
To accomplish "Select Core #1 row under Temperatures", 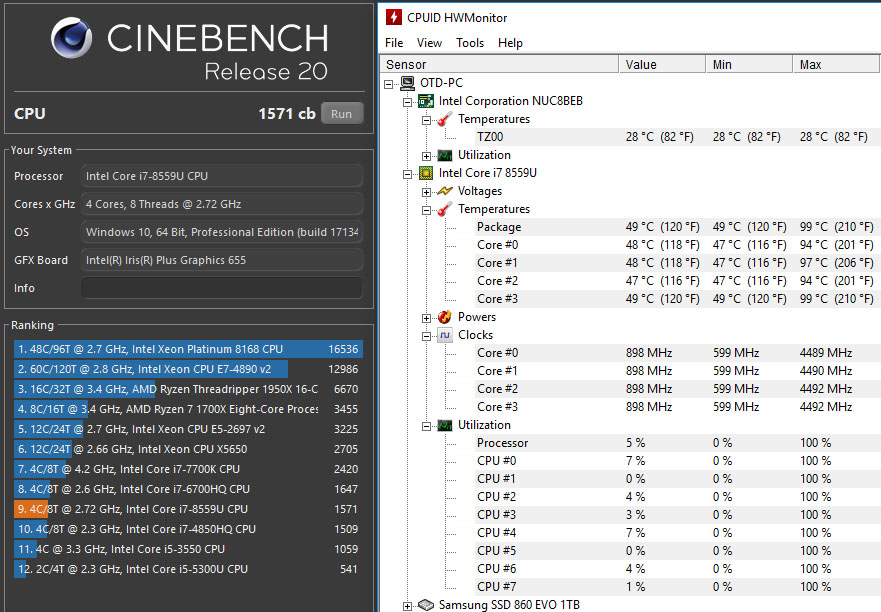I will (676, 263).
